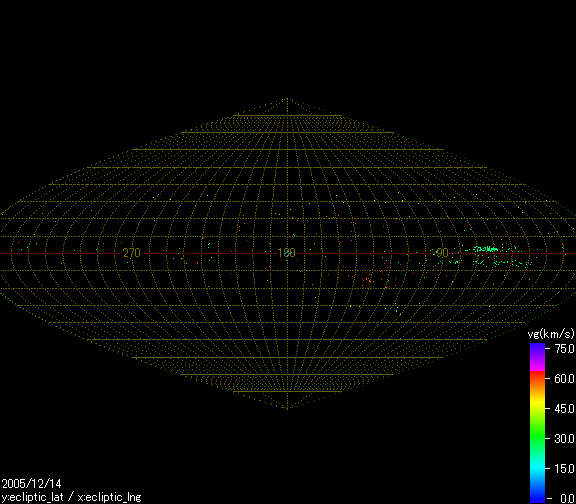This screenshot has width=576, height=504.
Task: Click the 90 longitude label
Action: (x=442, y=253)
